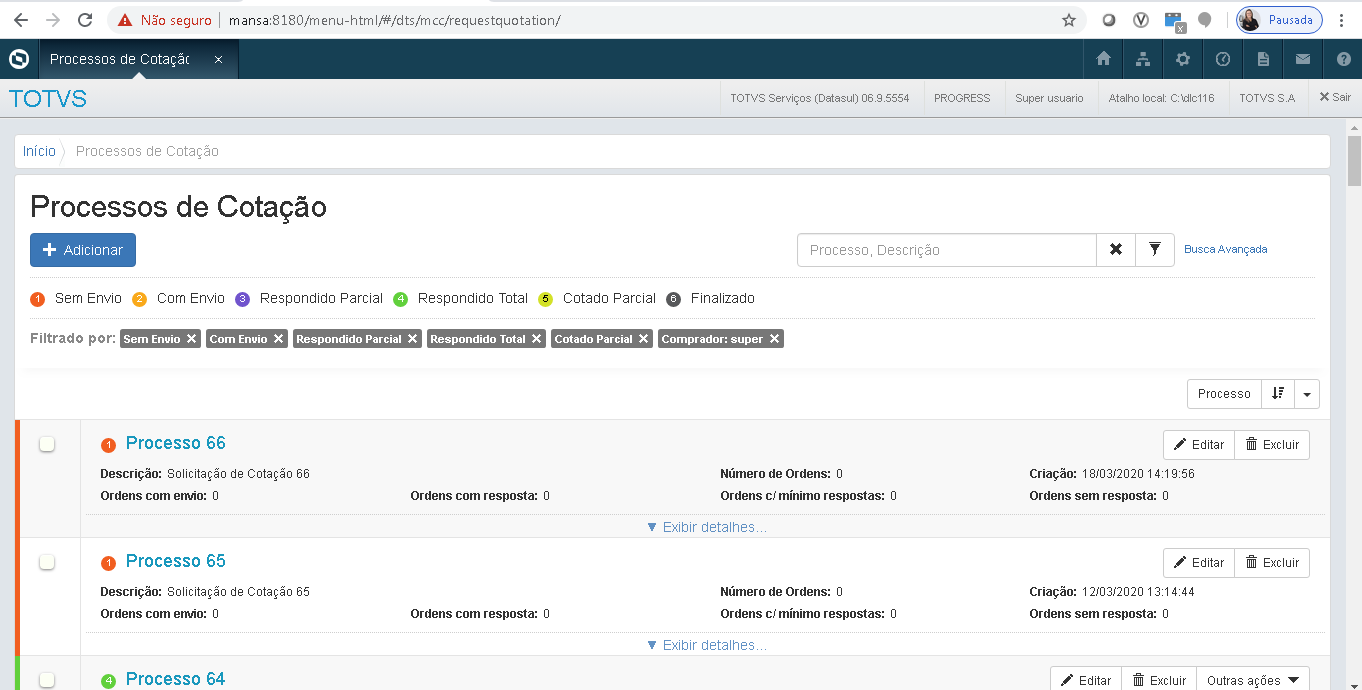The width and height of the screenshot is (1362, 690).
Task: Click the 'Adicionar' button
Action: click(x=83, y=250)
